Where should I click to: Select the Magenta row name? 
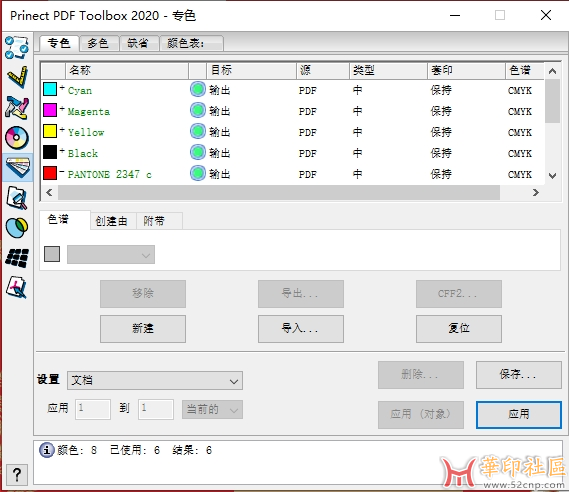click(89, 111)
